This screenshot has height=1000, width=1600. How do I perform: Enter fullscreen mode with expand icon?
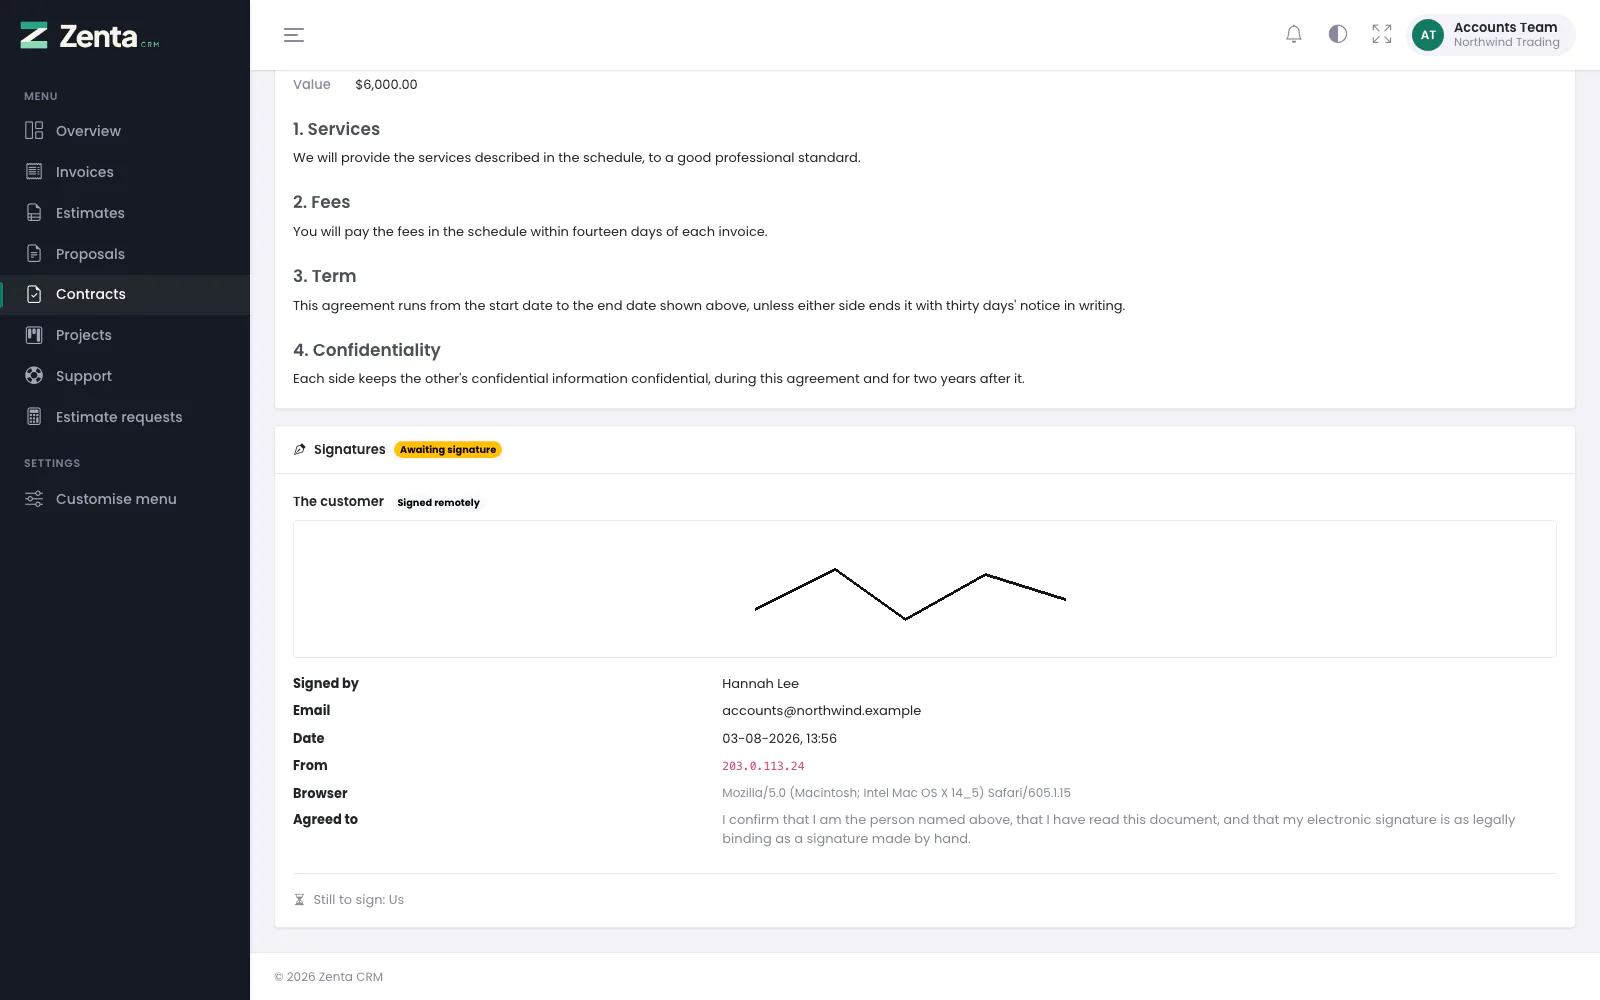1382,35
